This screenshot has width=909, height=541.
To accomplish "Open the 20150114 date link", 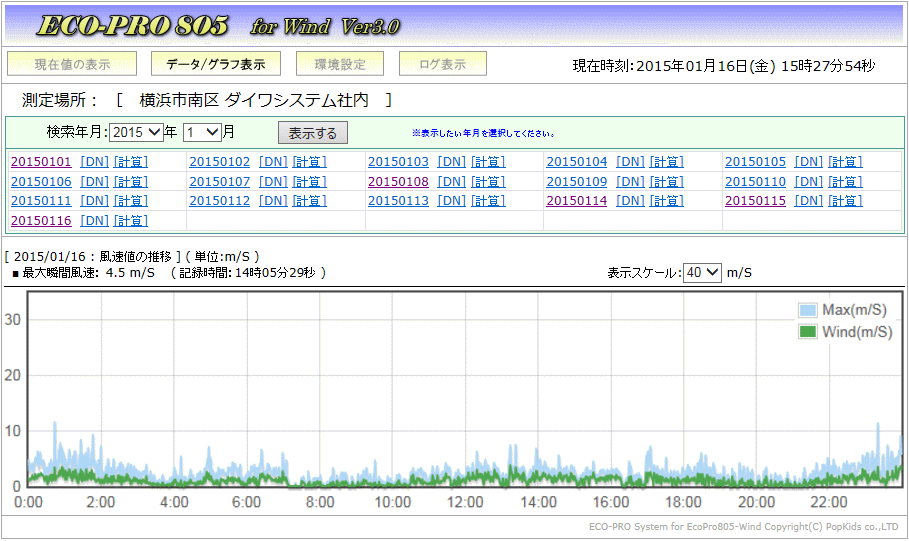I will point(577,201).
